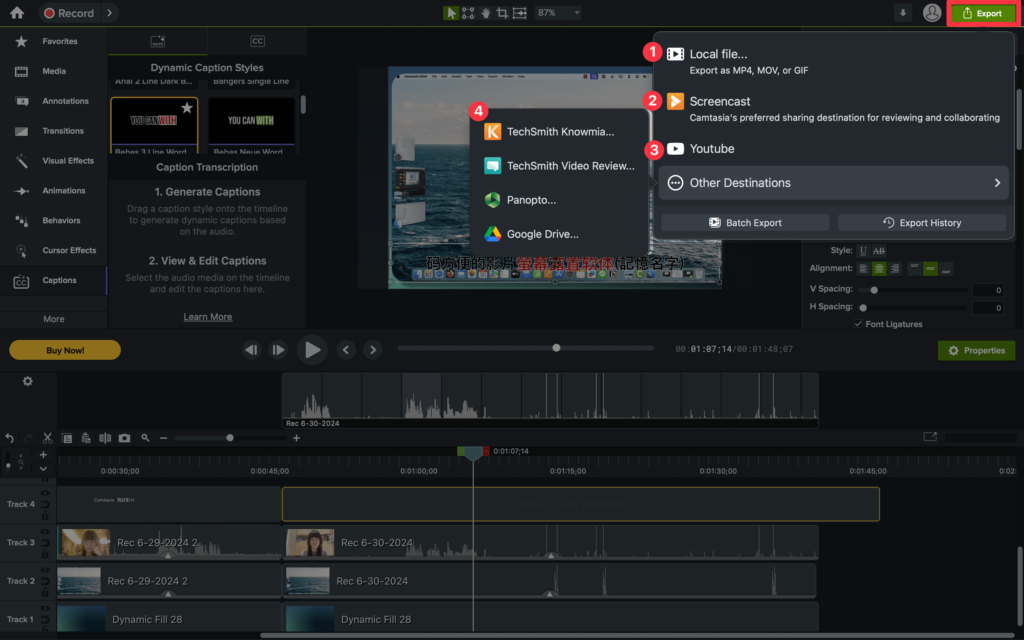Viewport: 1024px width, 640px height.
Task: Open the Properties panel button
Action: click(x=976, y=351)
